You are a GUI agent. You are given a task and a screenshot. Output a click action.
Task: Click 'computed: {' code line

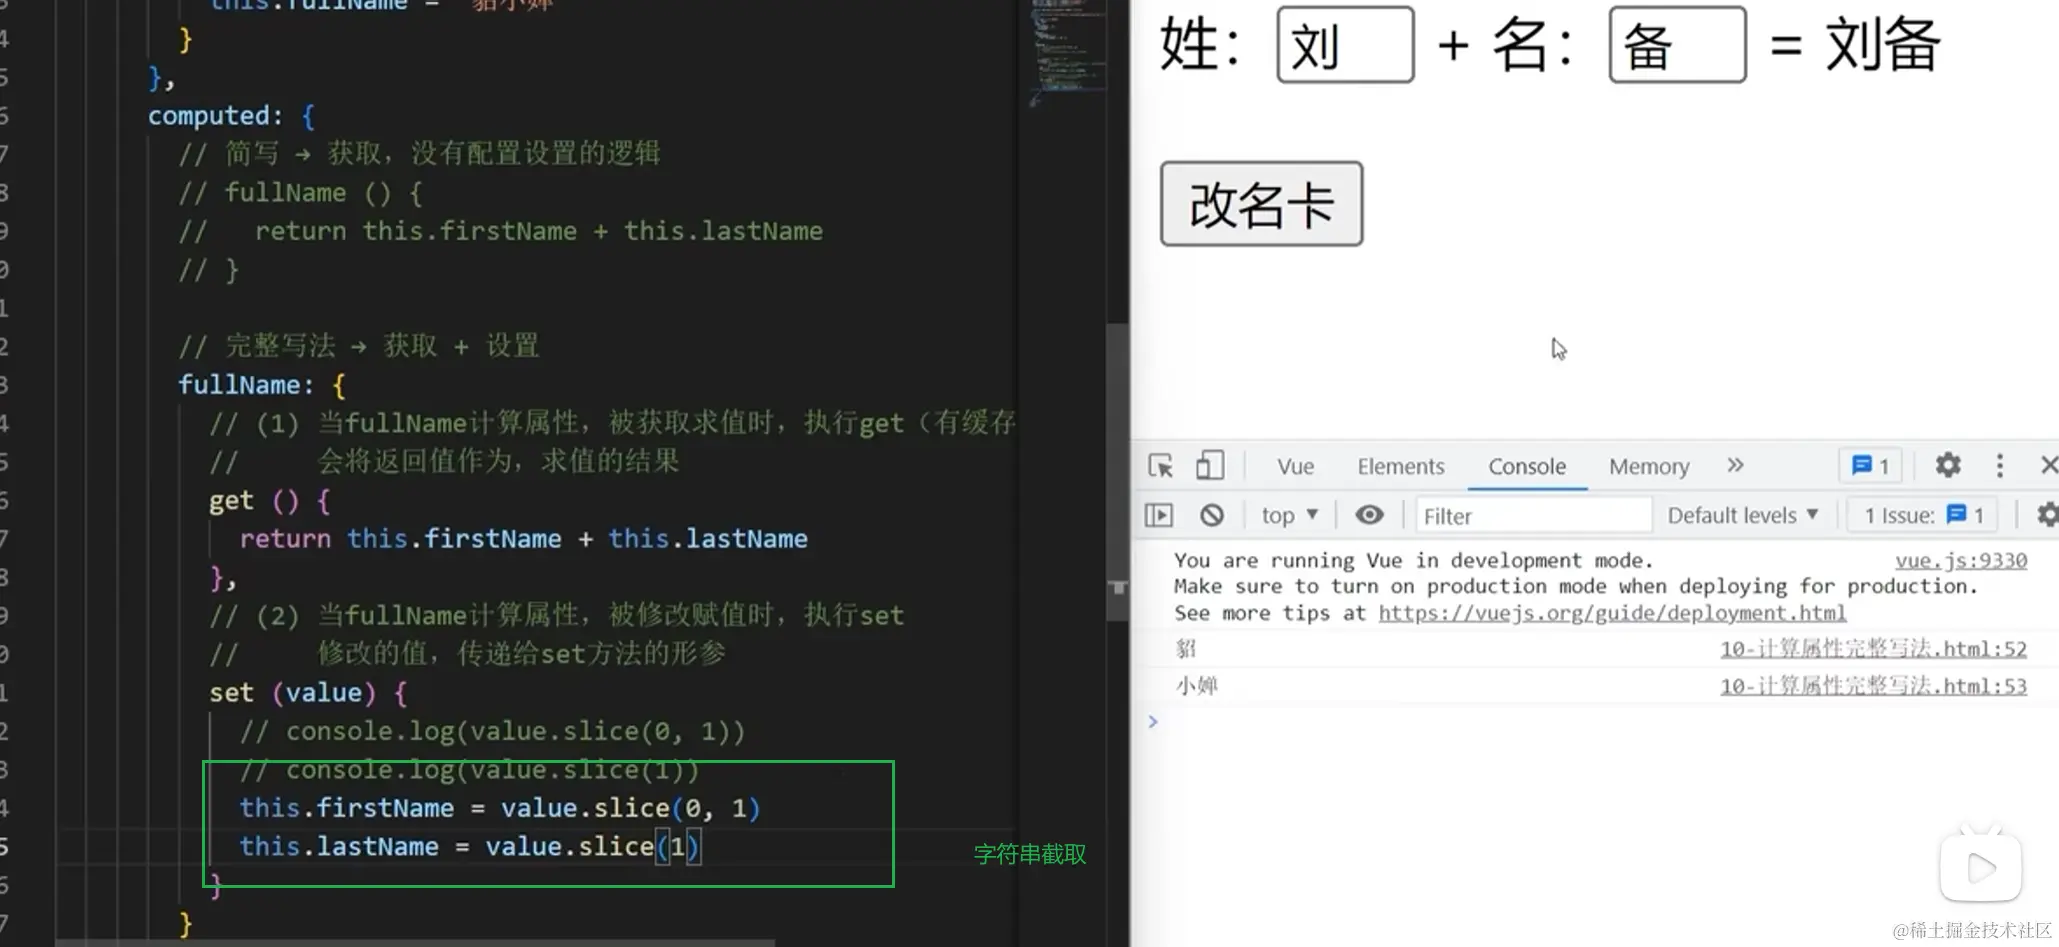pos(232,116)
